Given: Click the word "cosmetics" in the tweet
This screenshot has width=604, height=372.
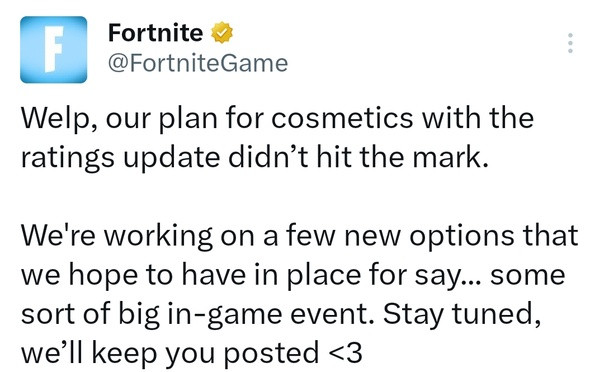Looking at the screenshot, I should tap(342, 118).
